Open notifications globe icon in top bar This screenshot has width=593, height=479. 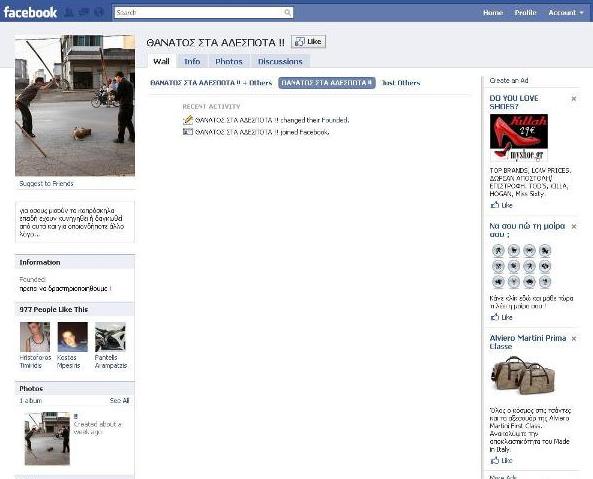[x=99, y=12]
